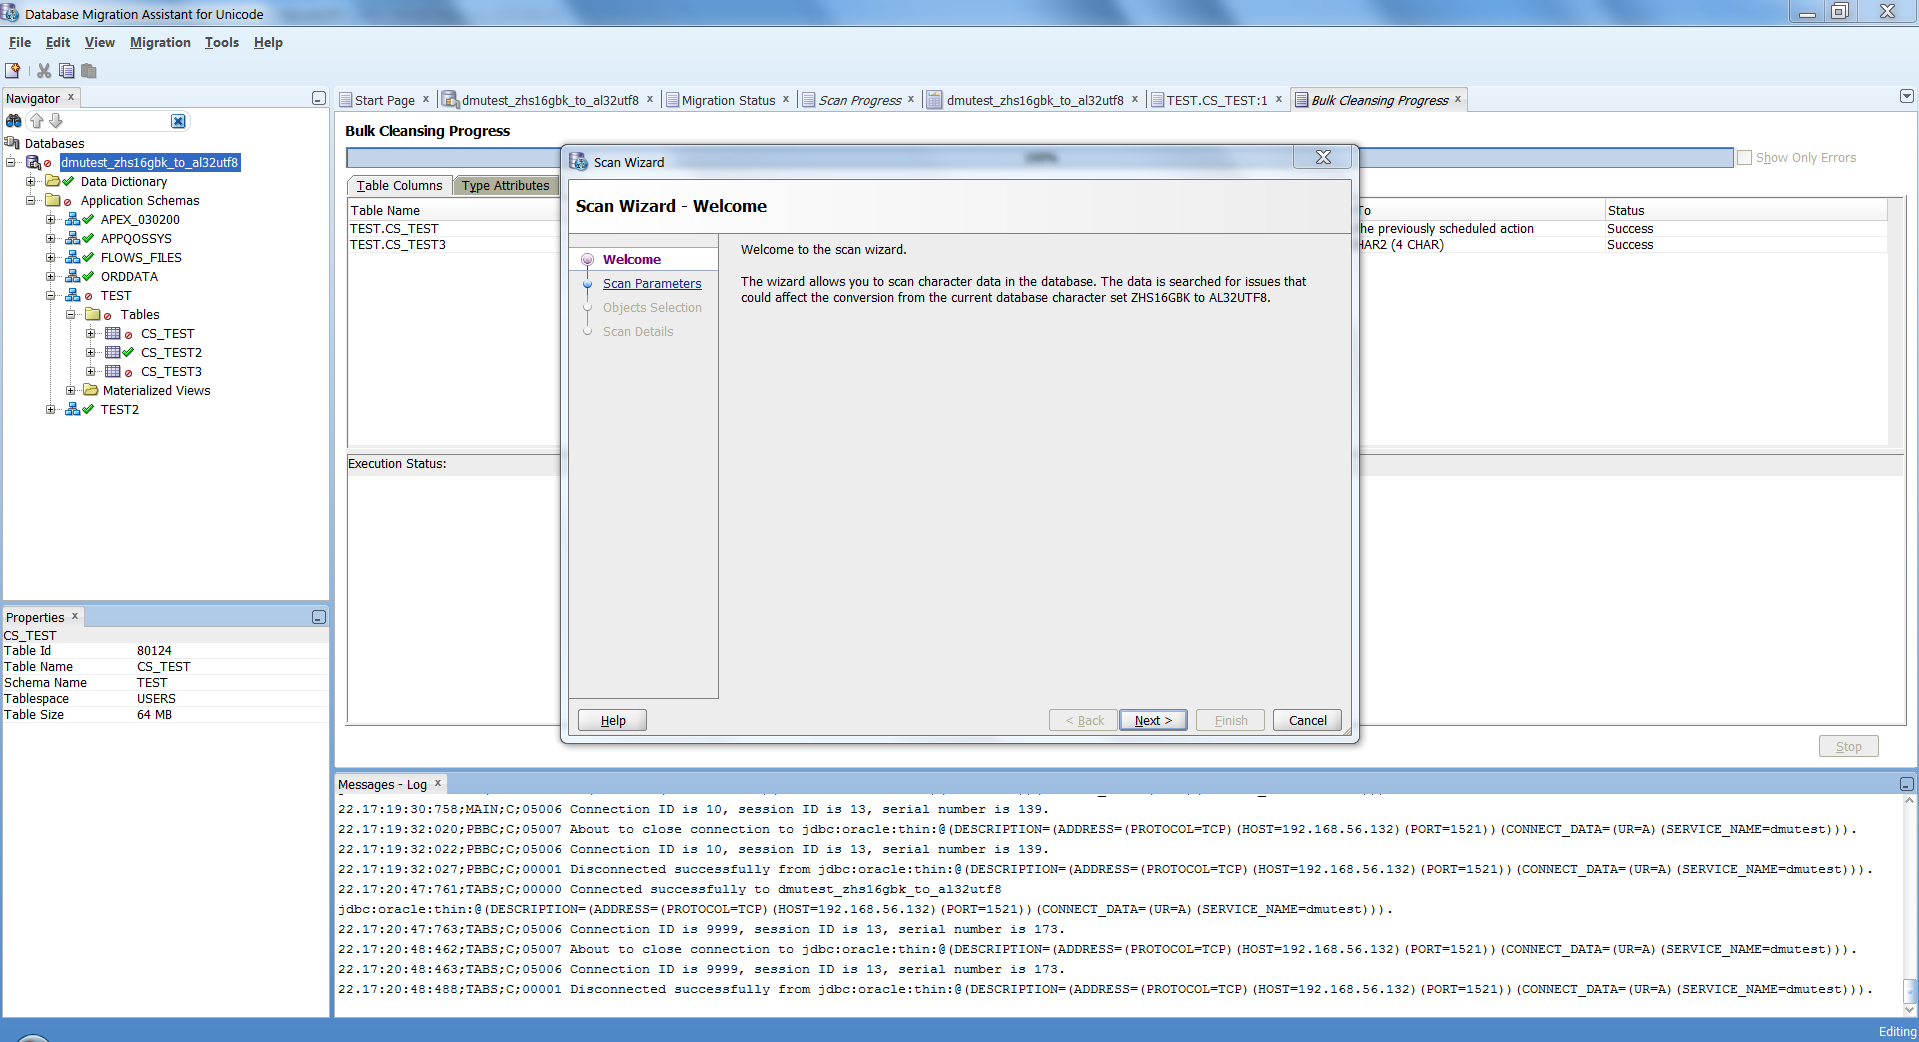The image size is (1919, 1042).
Task: Click the APEX_030200 schema icon
Action: (x=73, y=219)
